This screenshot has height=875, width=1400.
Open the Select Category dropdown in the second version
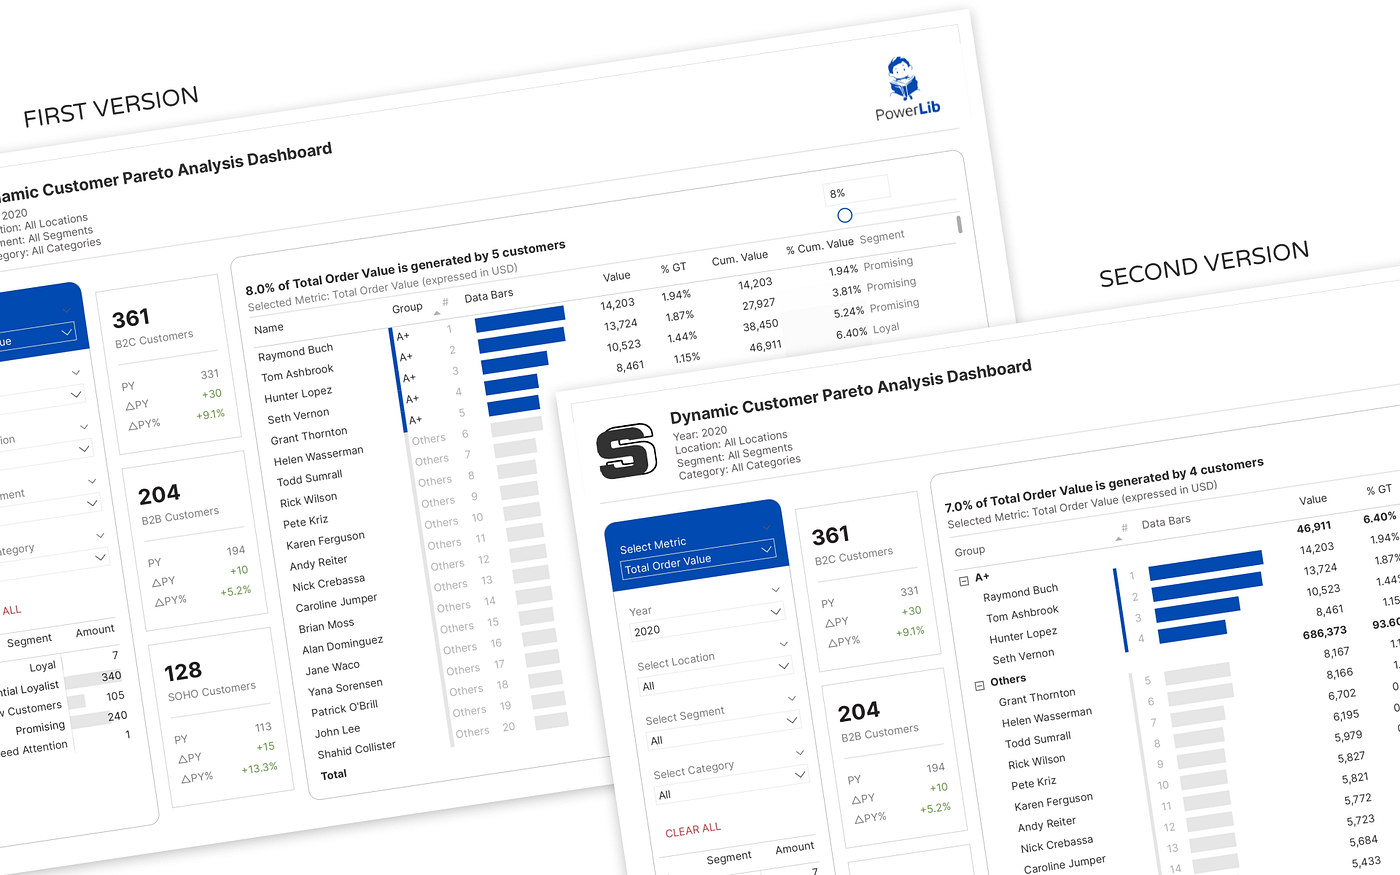(730, 783)
